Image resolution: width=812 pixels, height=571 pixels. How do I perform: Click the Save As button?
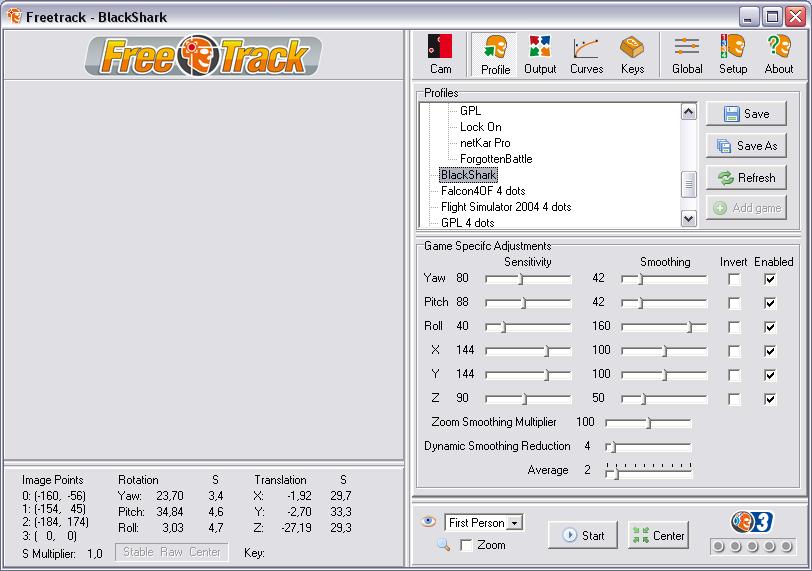pyautogui.click(x=746, y=145)
